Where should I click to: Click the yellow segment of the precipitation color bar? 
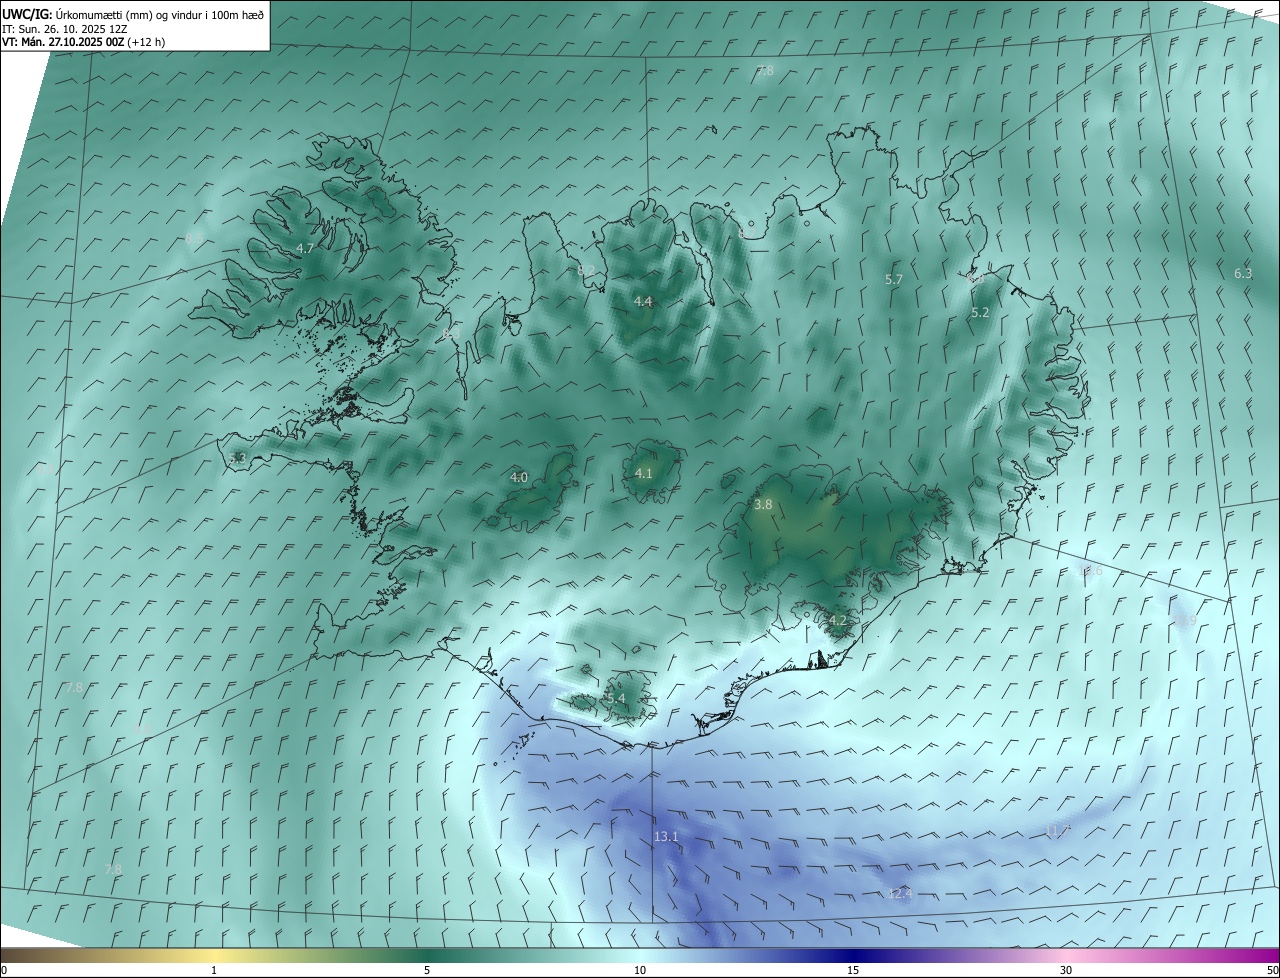214,955
